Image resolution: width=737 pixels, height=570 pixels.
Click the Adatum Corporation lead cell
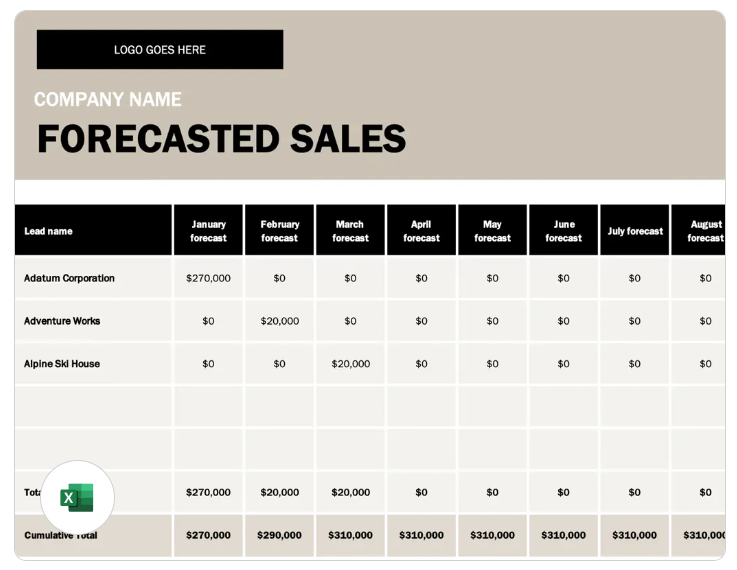click(x=93, y=278)
